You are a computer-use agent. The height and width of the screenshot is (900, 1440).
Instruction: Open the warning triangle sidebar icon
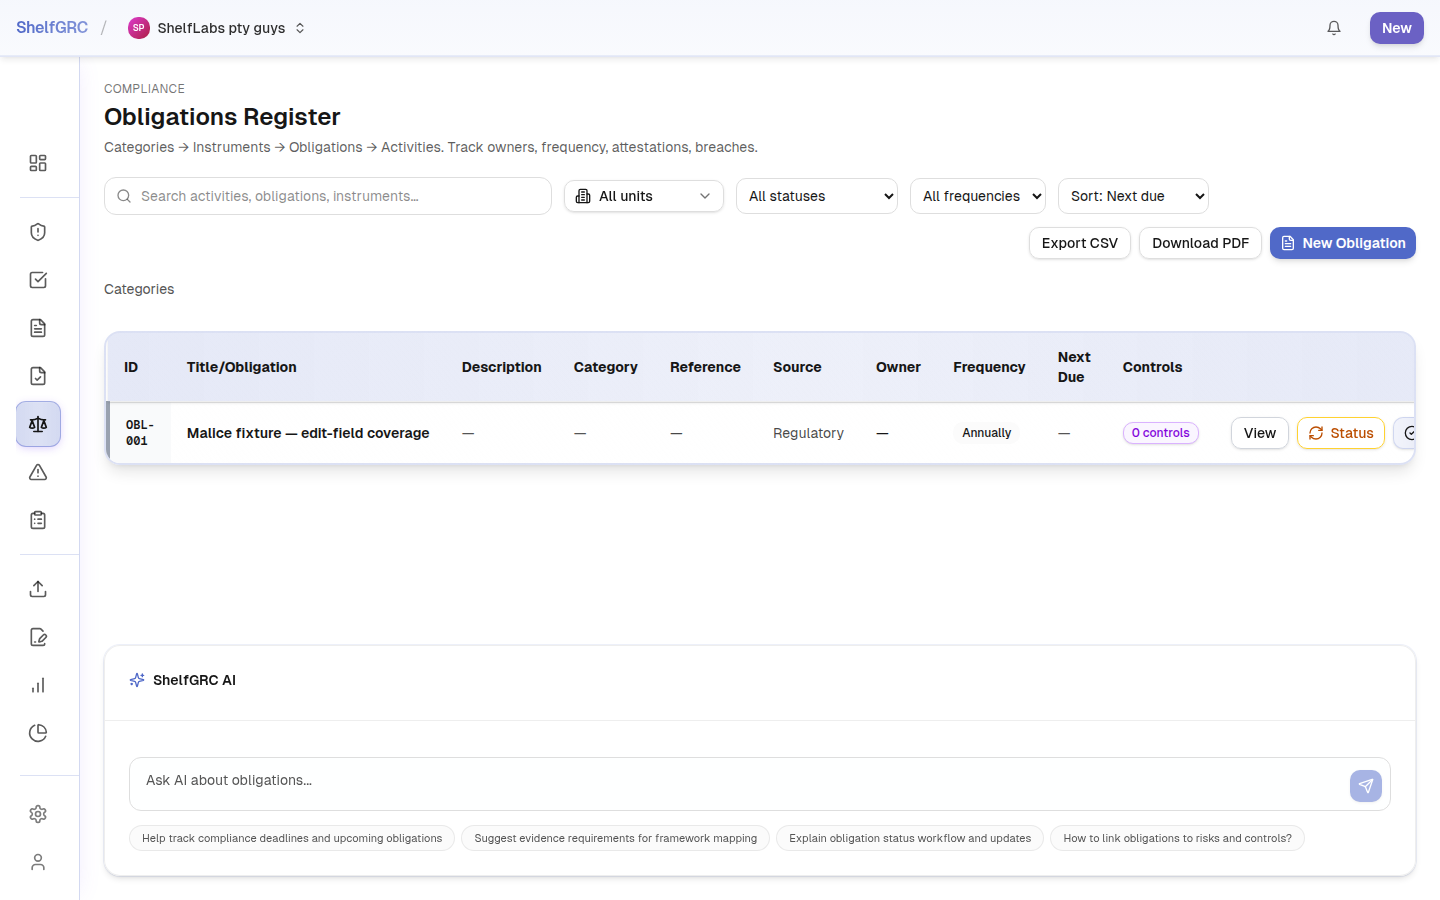point(38,472)
